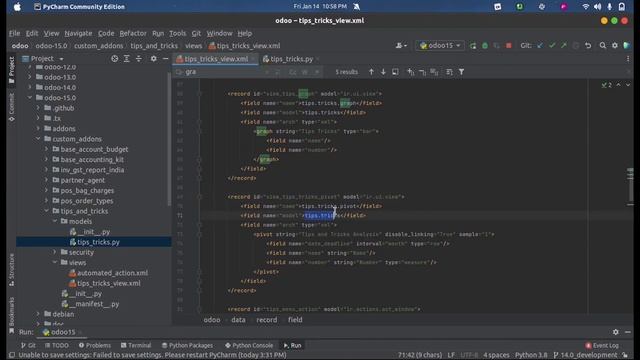Click custom_addons in the path breadcrumb
Screen dimensions: 640x360
(98, 46)
